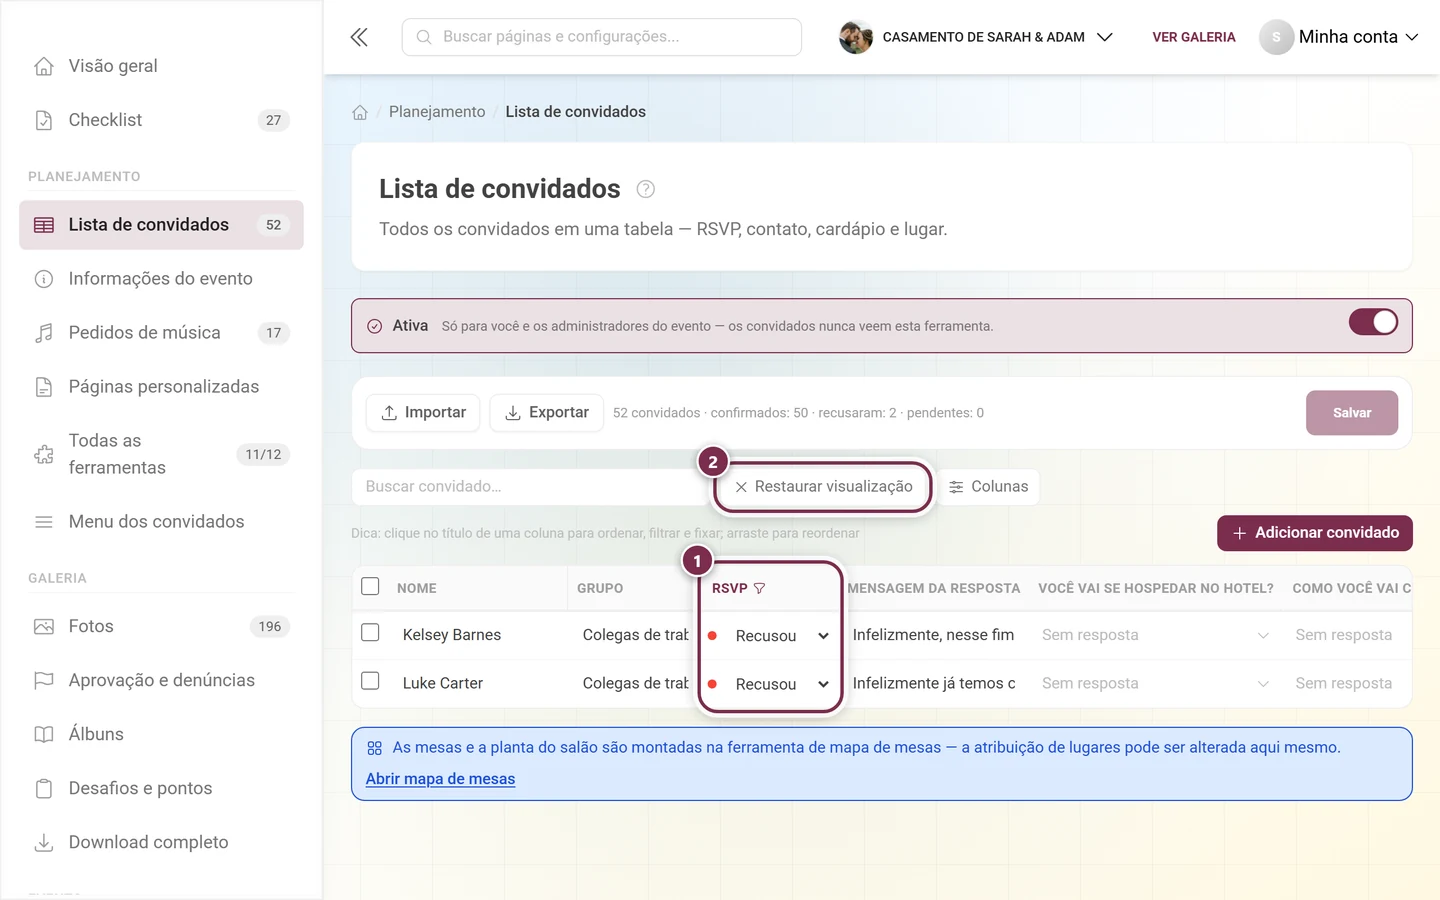This screenshot has width=1440, height=900.
Task: Select all guests with header checkbox
Action: click(370, 586)
